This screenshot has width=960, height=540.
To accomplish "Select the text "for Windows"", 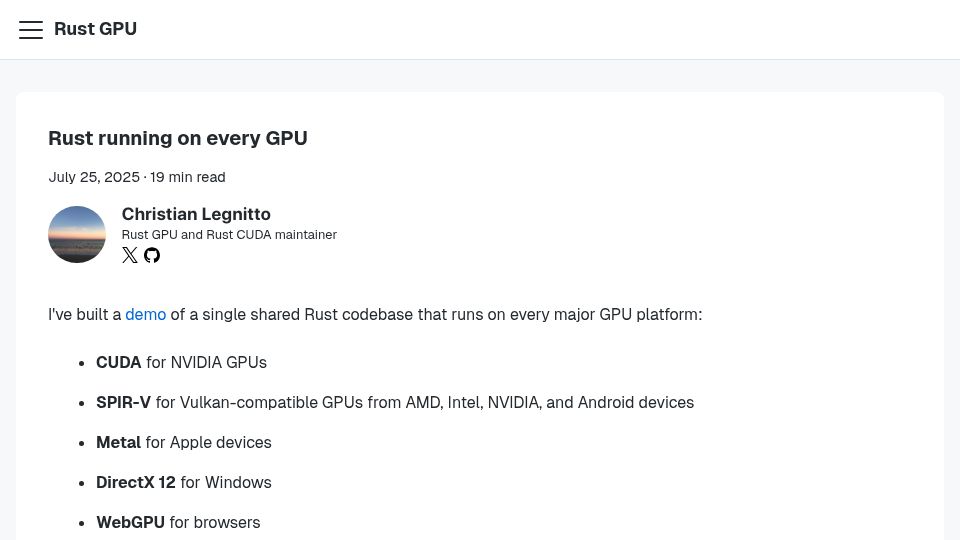I will click(226, 482).
